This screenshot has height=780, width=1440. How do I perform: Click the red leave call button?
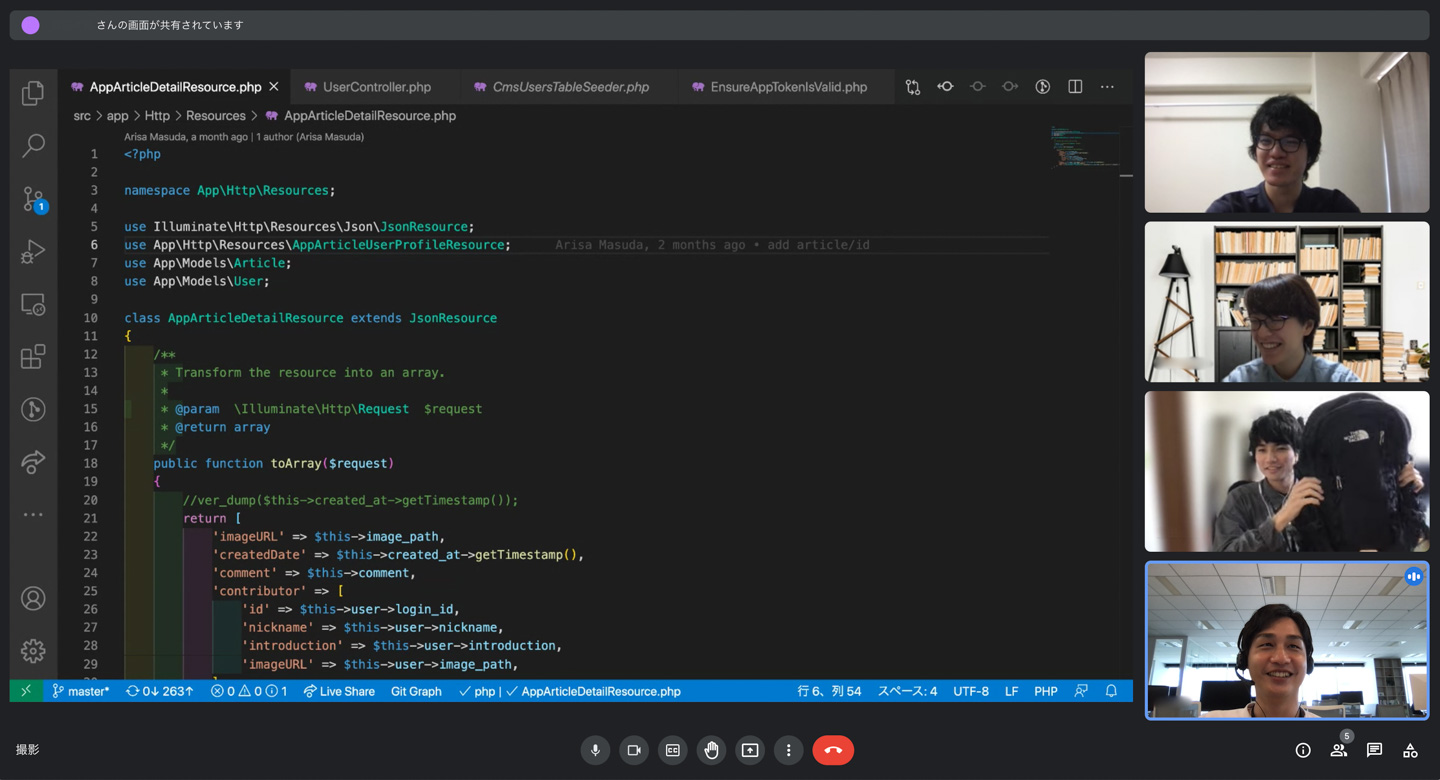(833, 750)
